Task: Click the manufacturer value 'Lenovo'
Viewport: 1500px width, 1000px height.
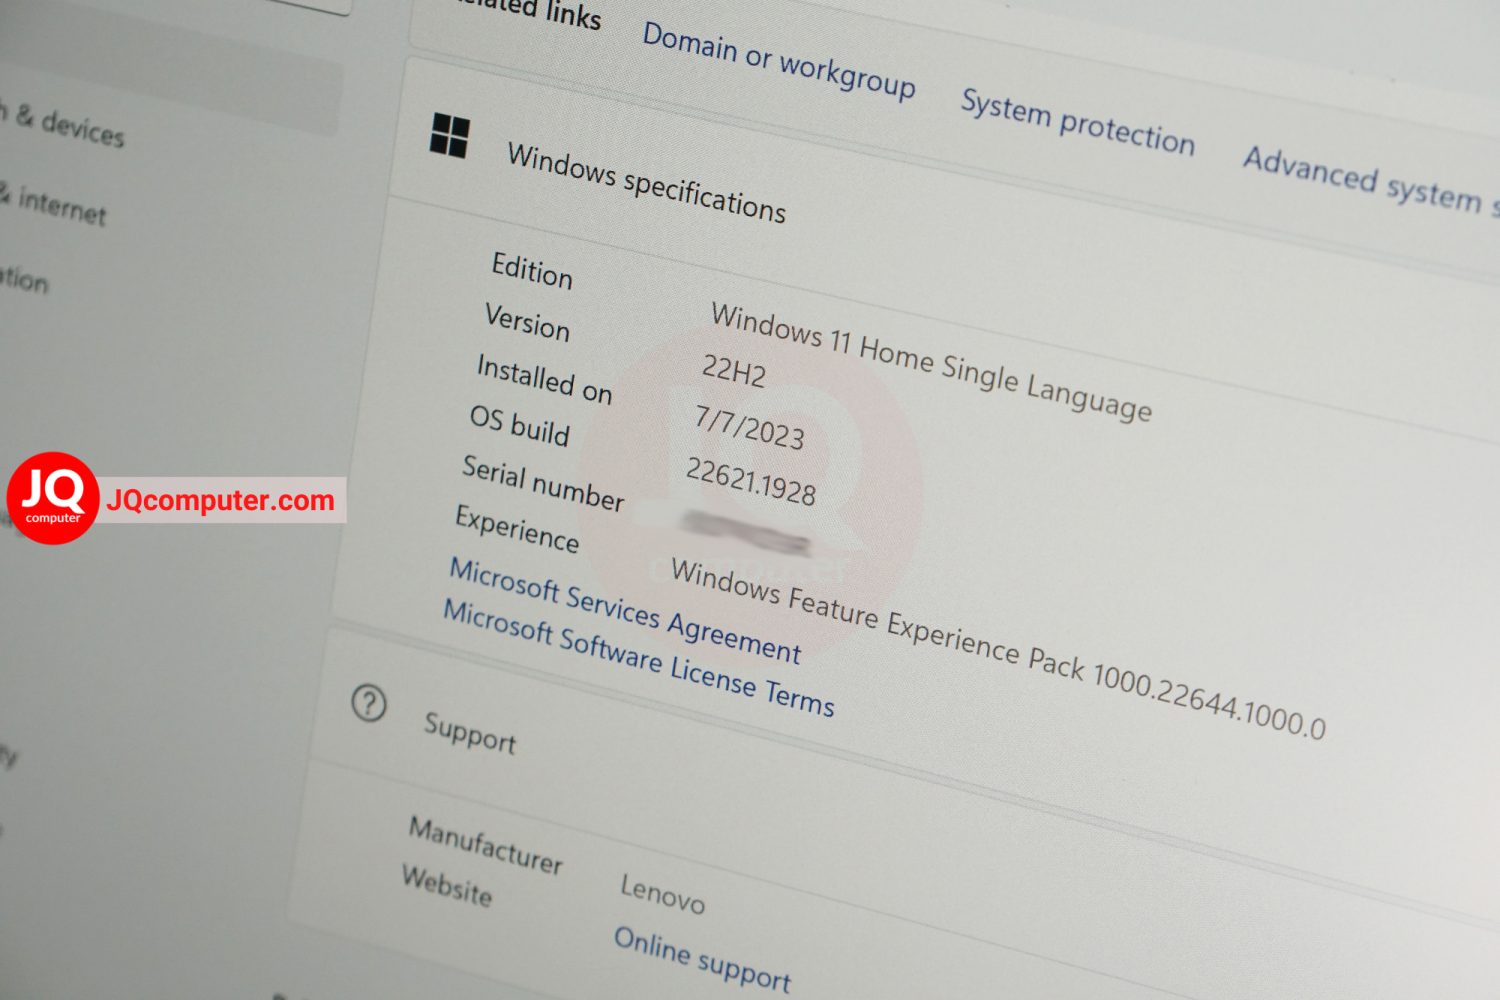Action: pyautogui.click(x=662, y=893)
